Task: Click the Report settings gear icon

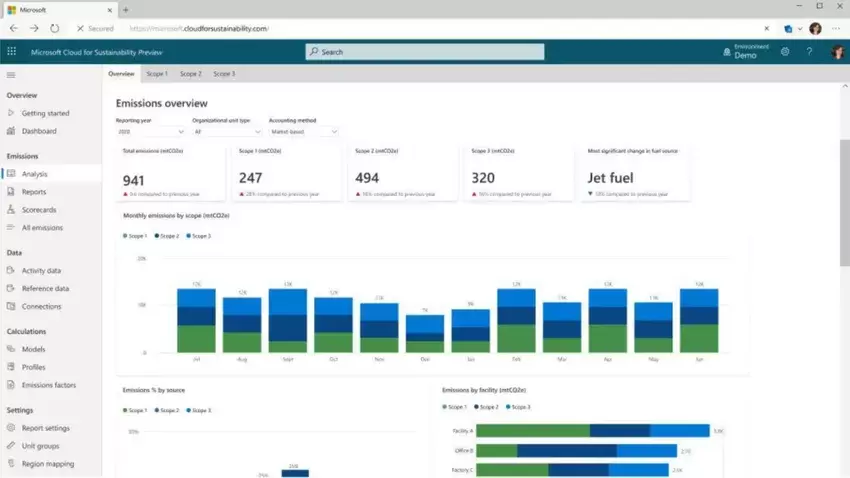Action: click(x=11, y=428)
